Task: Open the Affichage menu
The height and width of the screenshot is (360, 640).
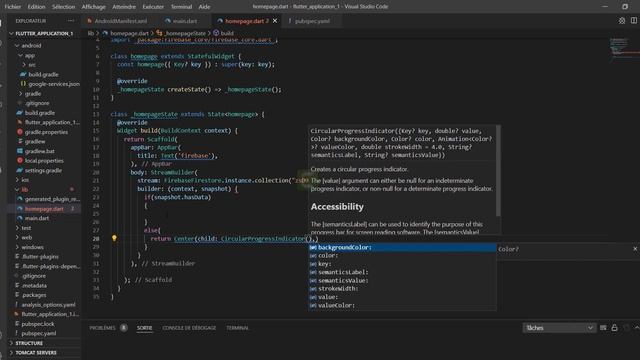Action: click(x=93, y=7)
